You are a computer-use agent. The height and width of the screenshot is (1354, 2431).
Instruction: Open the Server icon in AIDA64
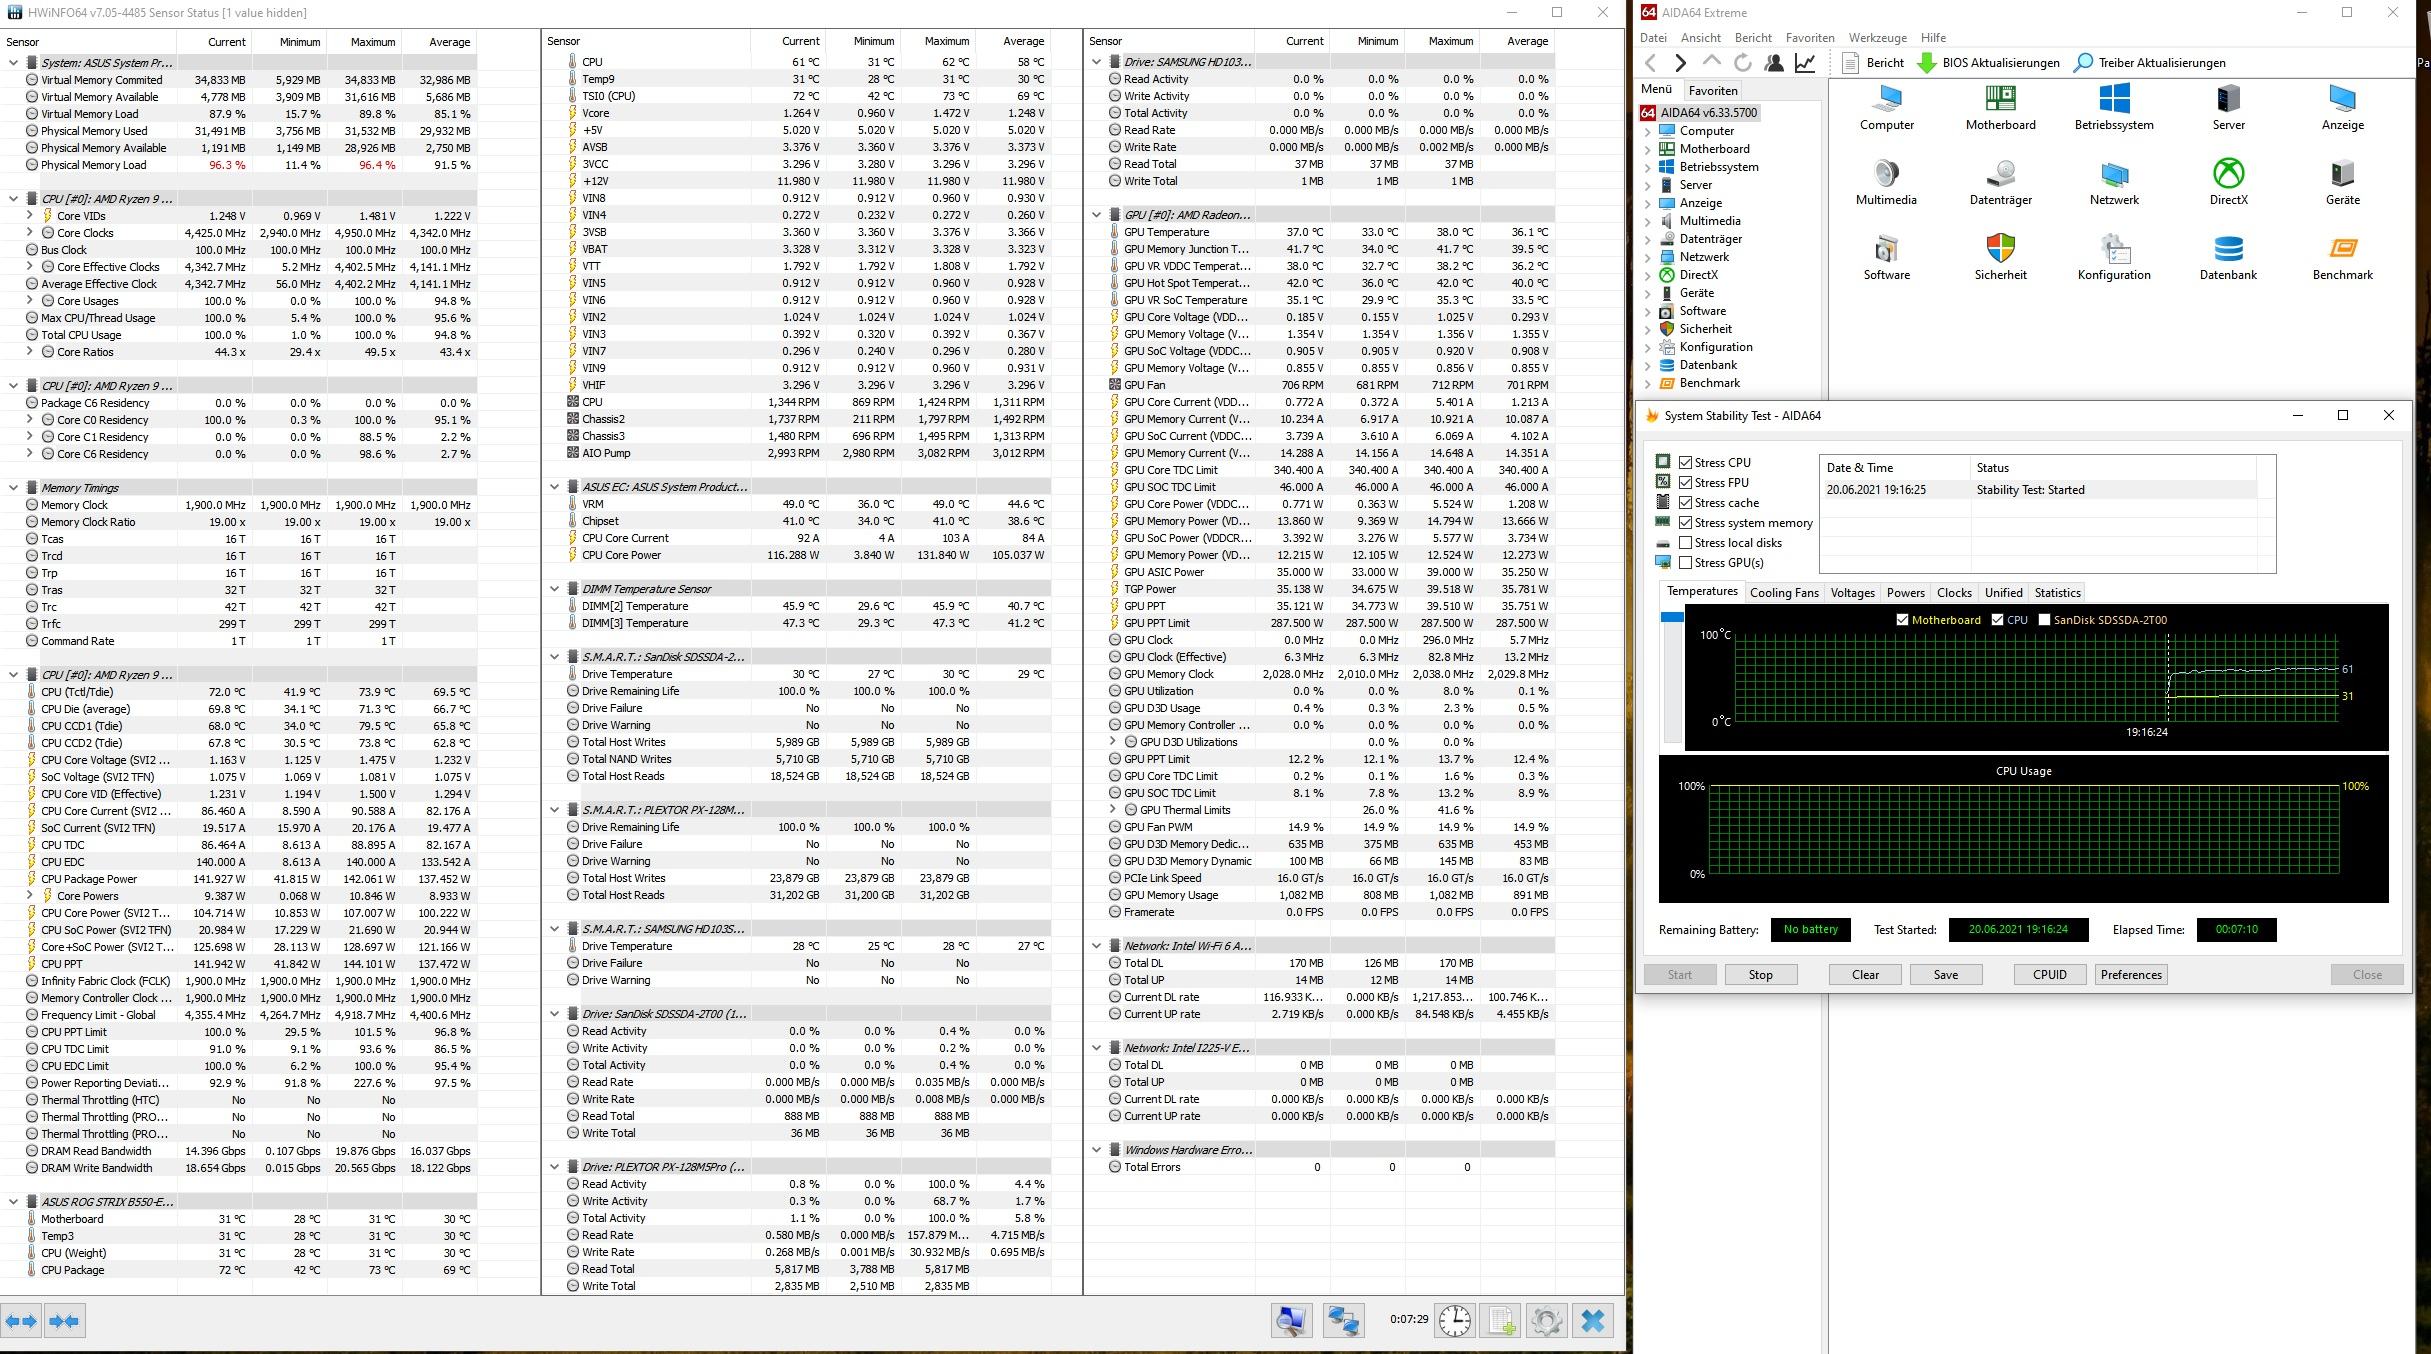tap(2228, 107)
